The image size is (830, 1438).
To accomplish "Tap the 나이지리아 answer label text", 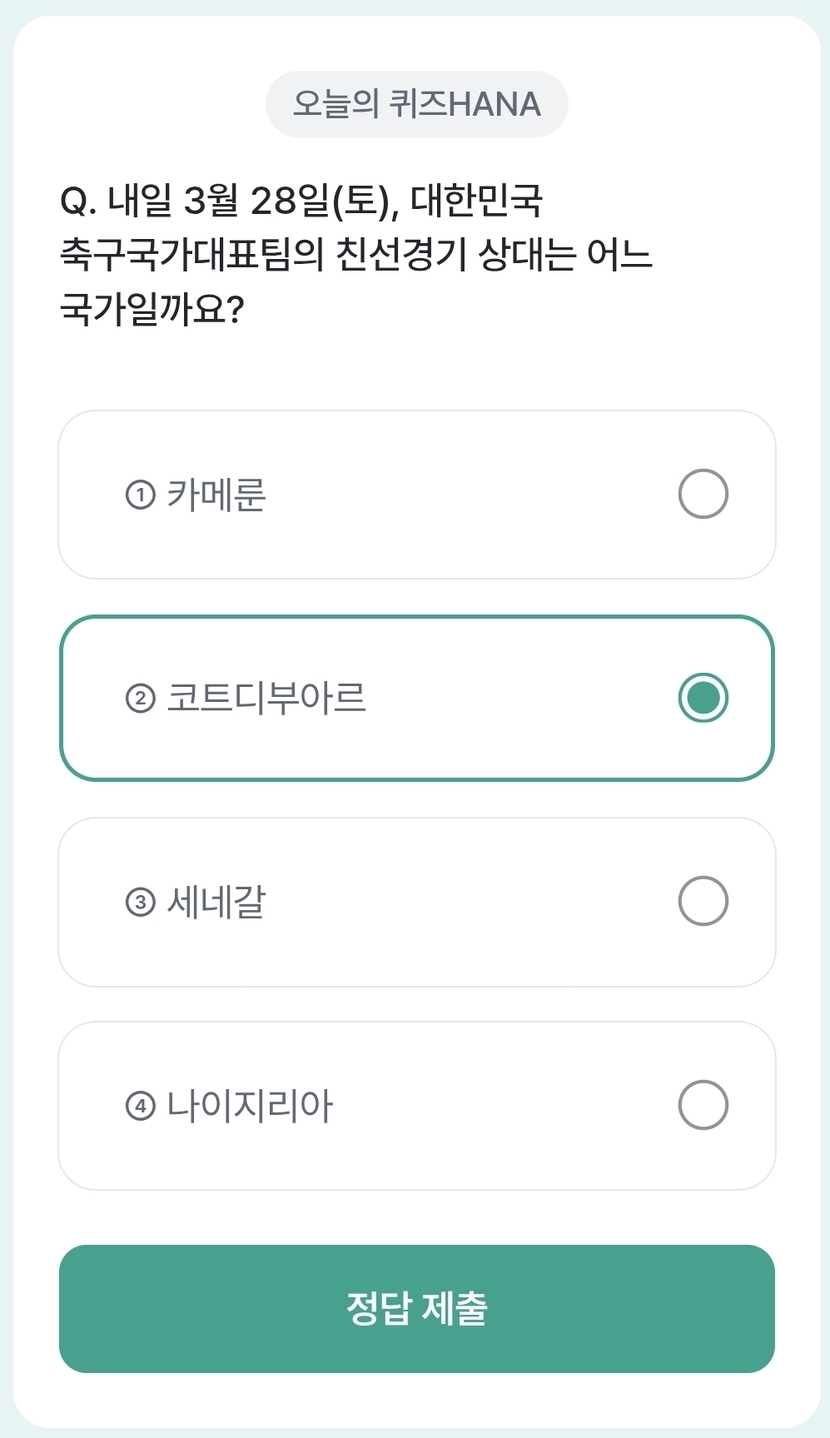I will [249, 1105].
